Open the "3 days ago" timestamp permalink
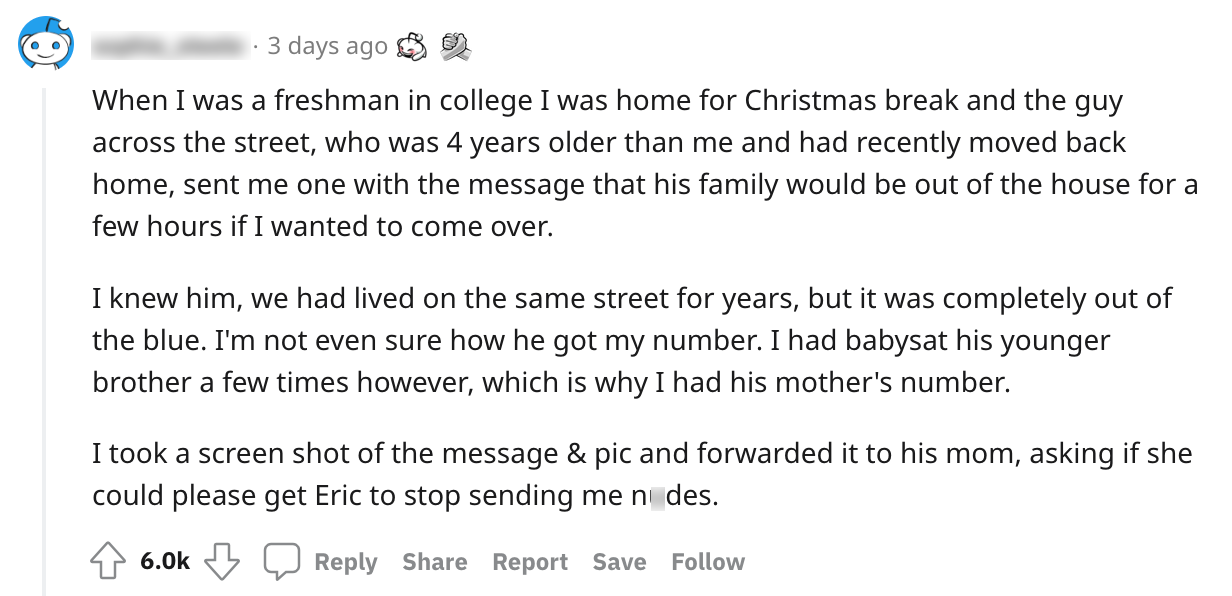1232x596 pixels. (327, 46)
